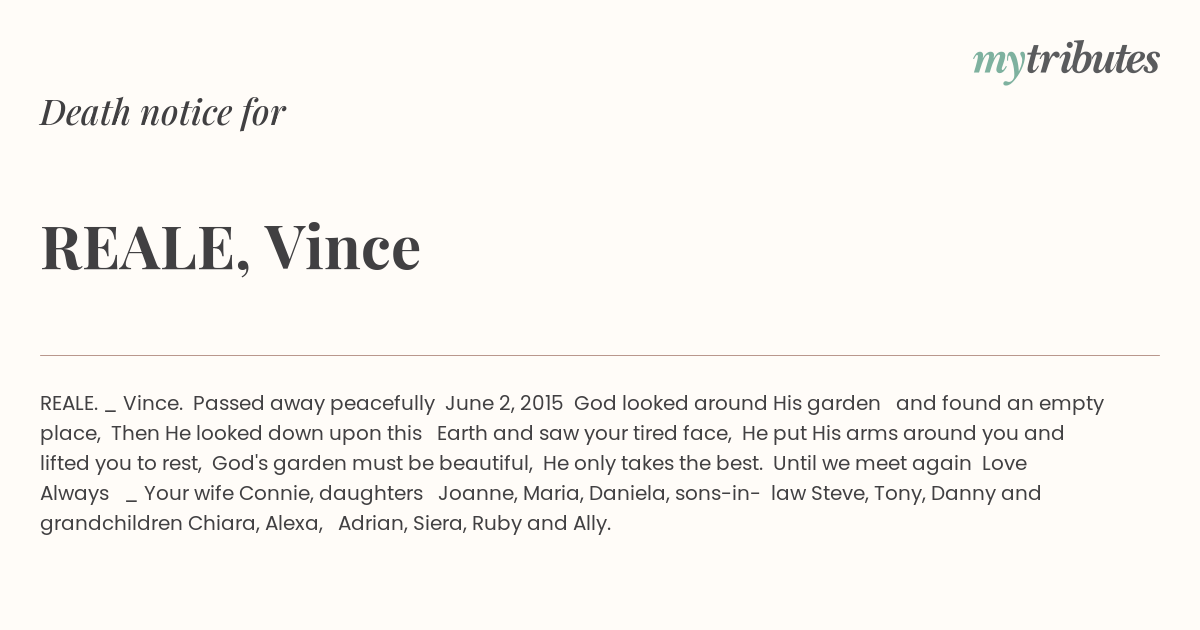1200x630 pixels.
Task: Select the "Death notice for" heading
Action: click(163, 112)
